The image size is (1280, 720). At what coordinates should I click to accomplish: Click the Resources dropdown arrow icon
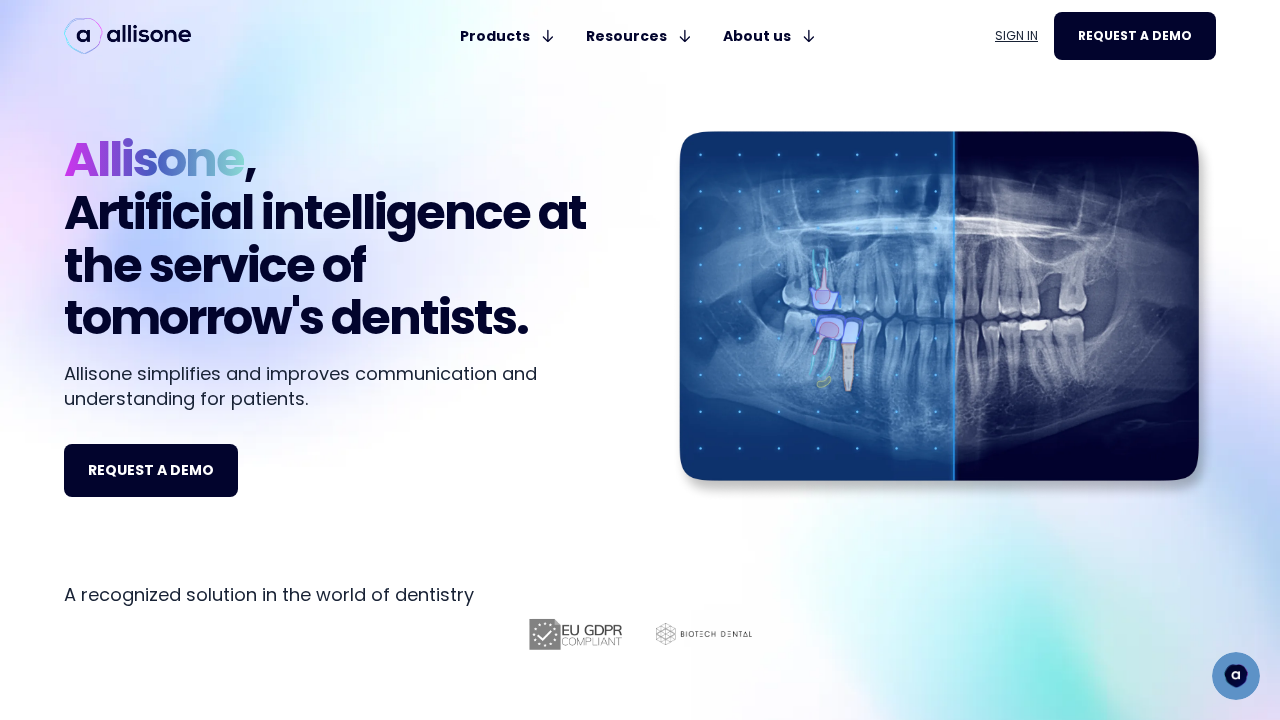point(684,36)
